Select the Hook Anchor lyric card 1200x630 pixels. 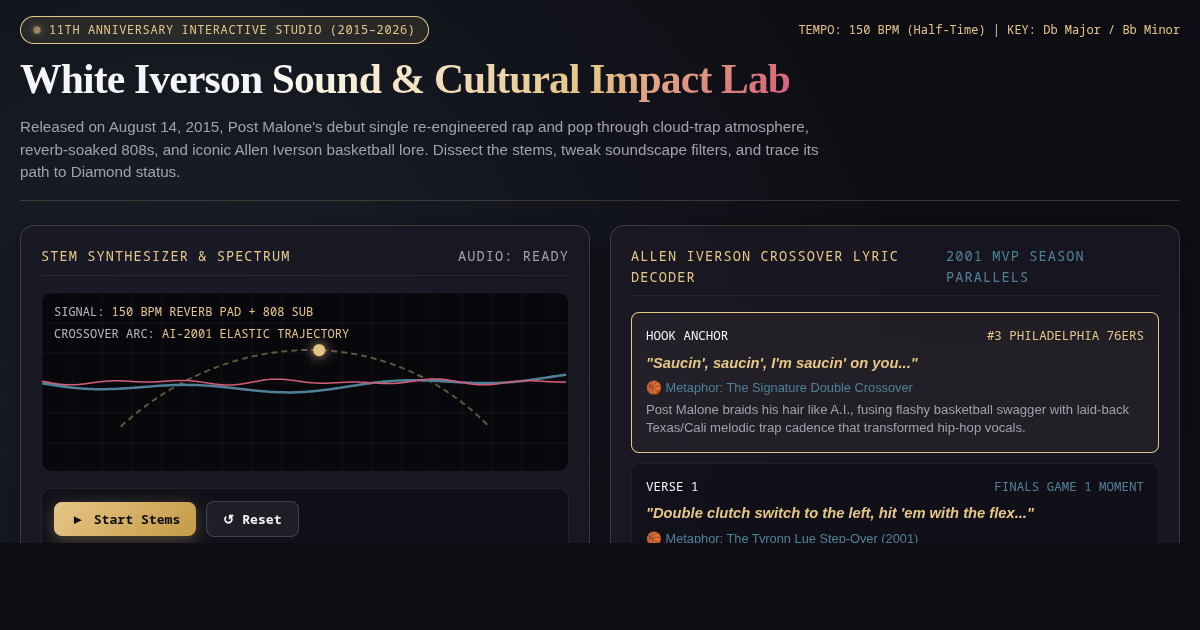[x=895, y=382]
